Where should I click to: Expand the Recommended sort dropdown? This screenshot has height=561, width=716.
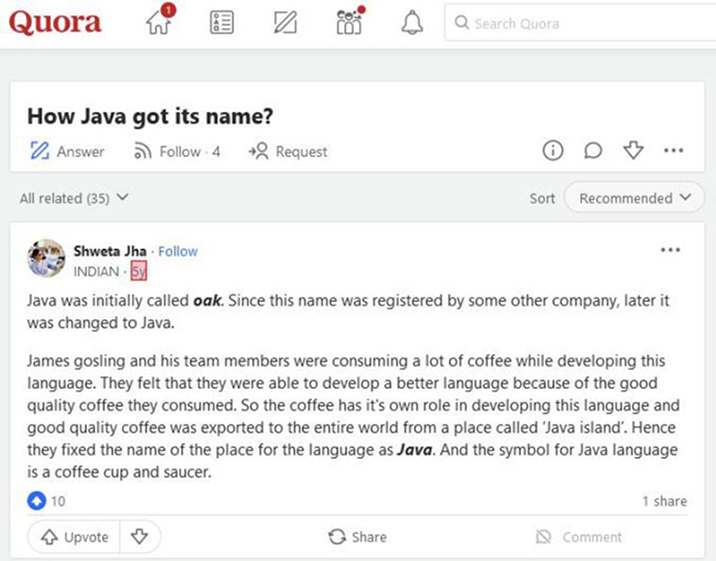(x=634, y=198)
